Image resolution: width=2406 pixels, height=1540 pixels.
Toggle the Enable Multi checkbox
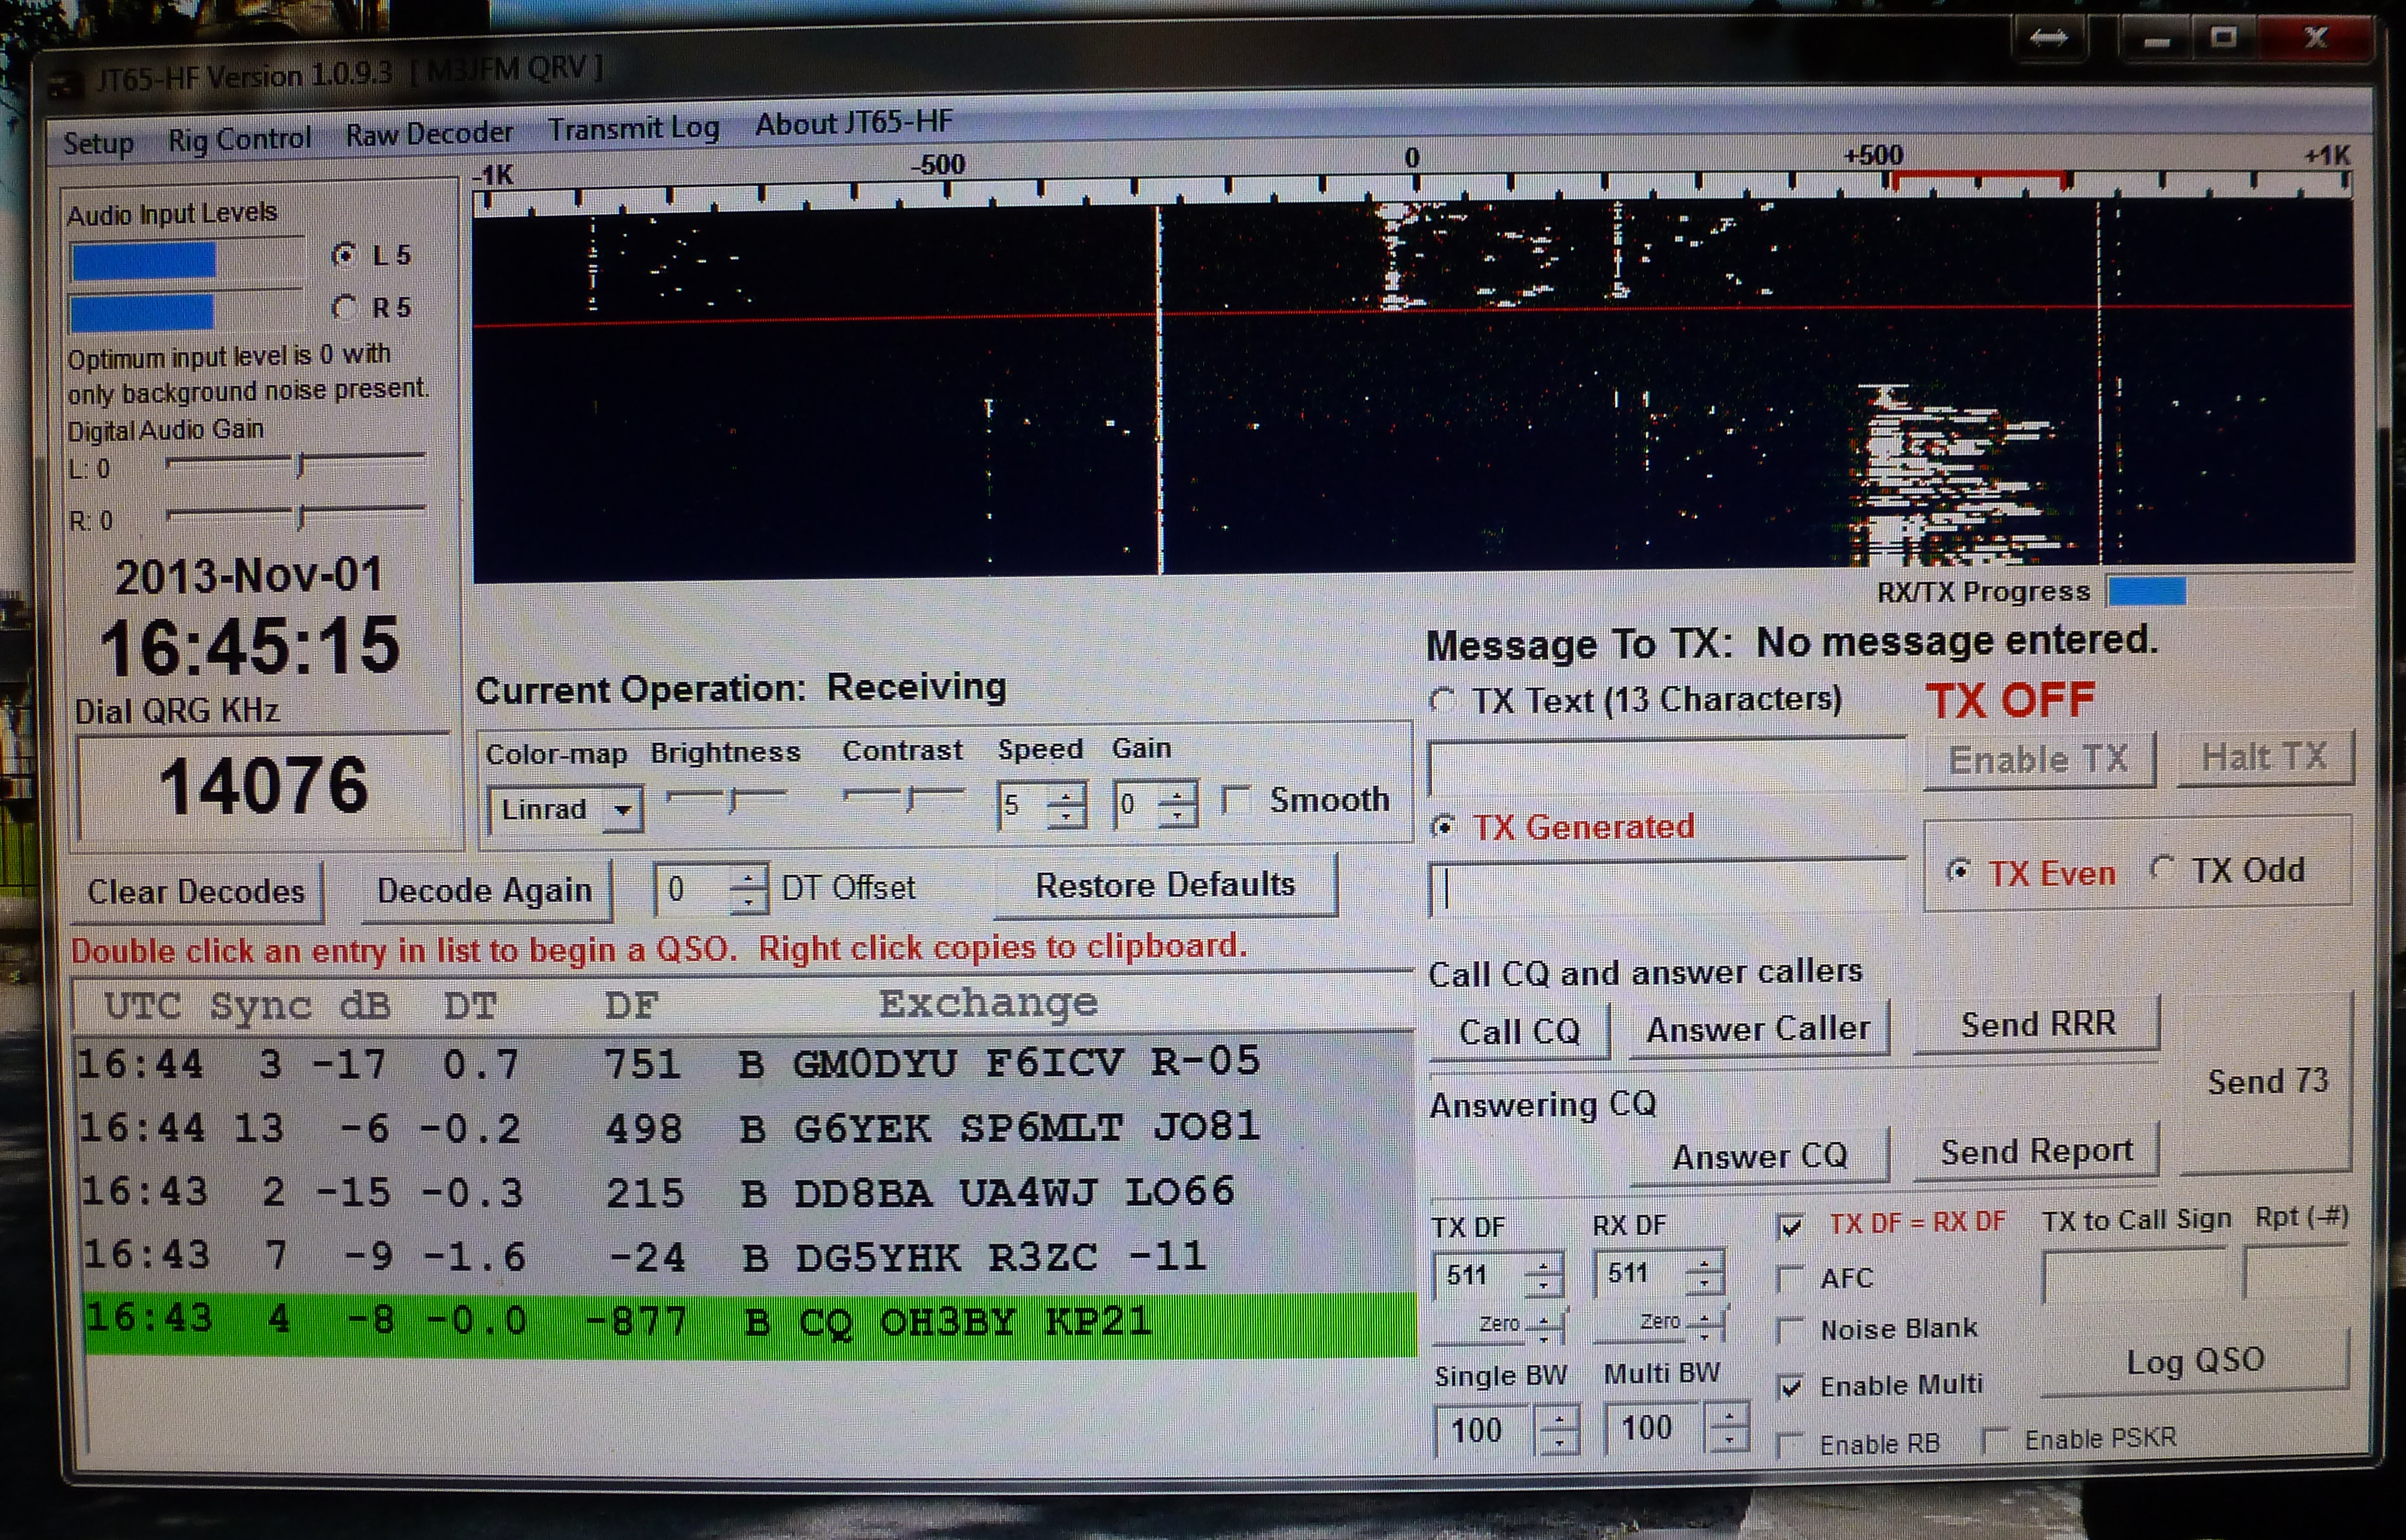coord(1790,1386)
